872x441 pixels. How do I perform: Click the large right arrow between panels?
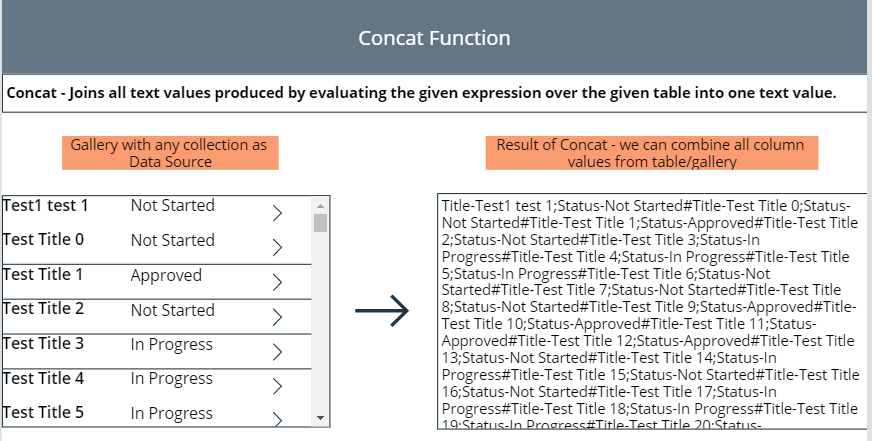pos(383,310)
